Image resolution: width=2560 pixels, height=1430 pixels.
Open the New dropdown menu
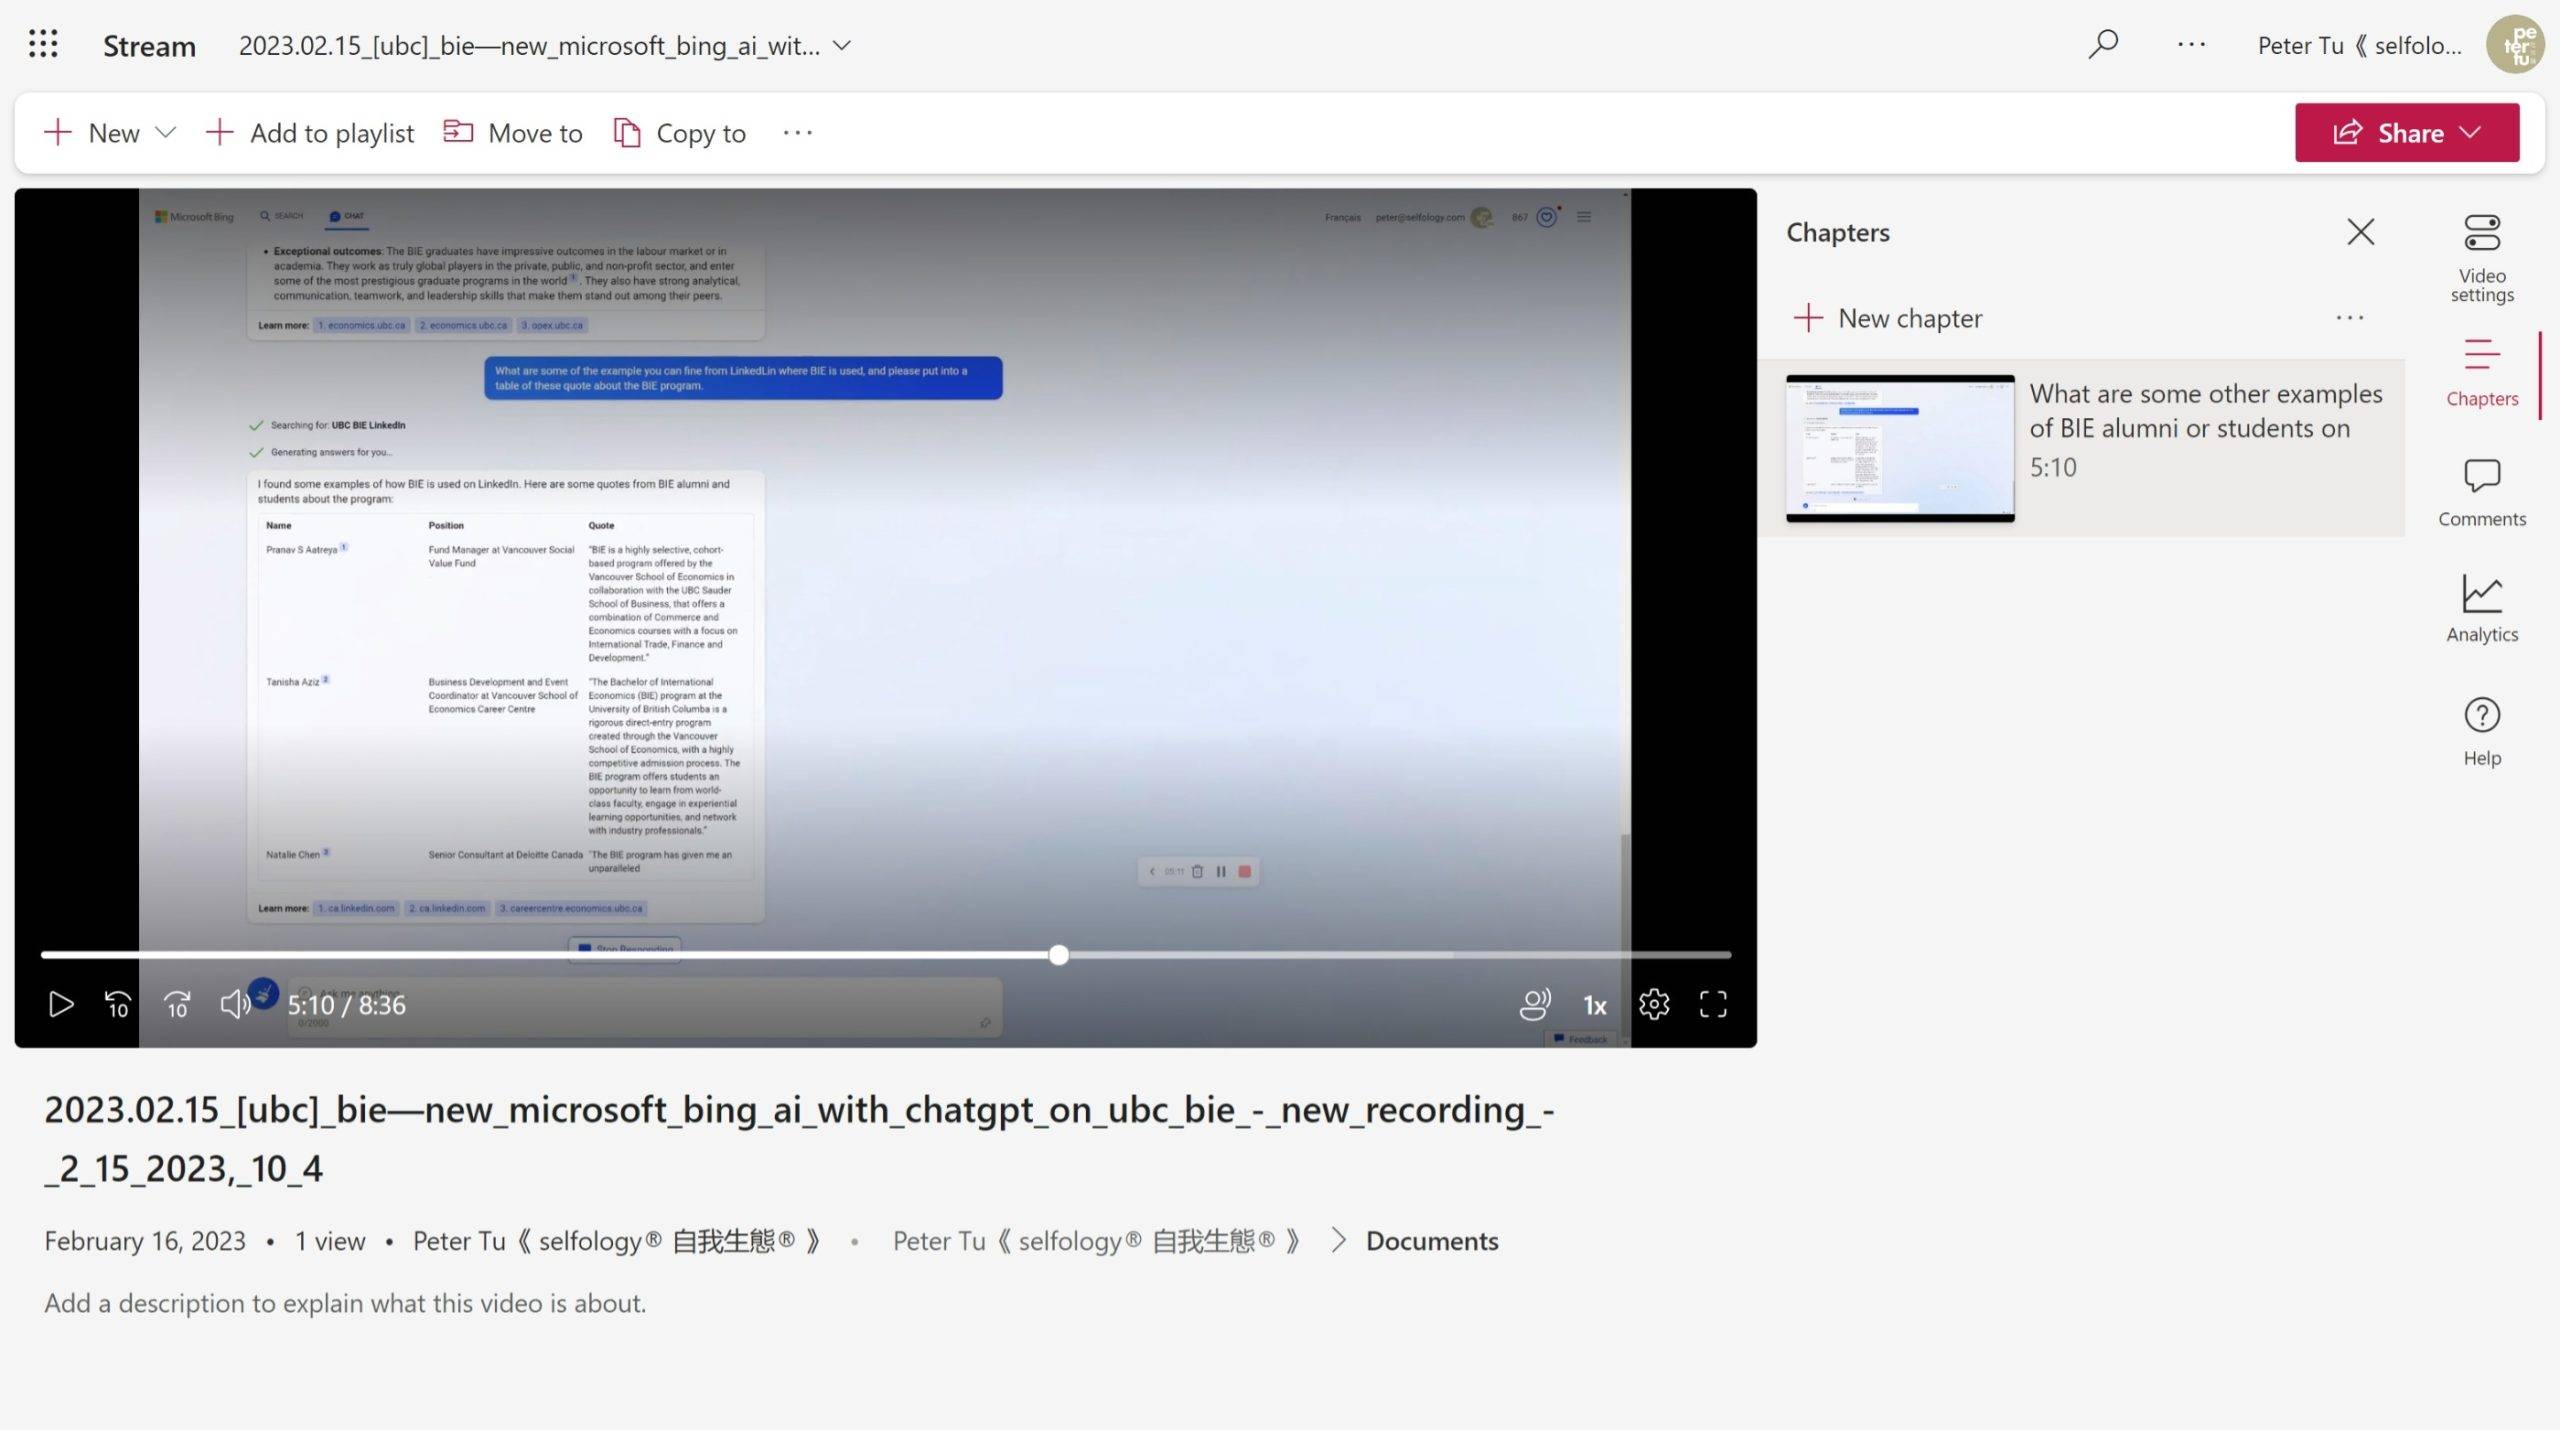click(110, 132)
